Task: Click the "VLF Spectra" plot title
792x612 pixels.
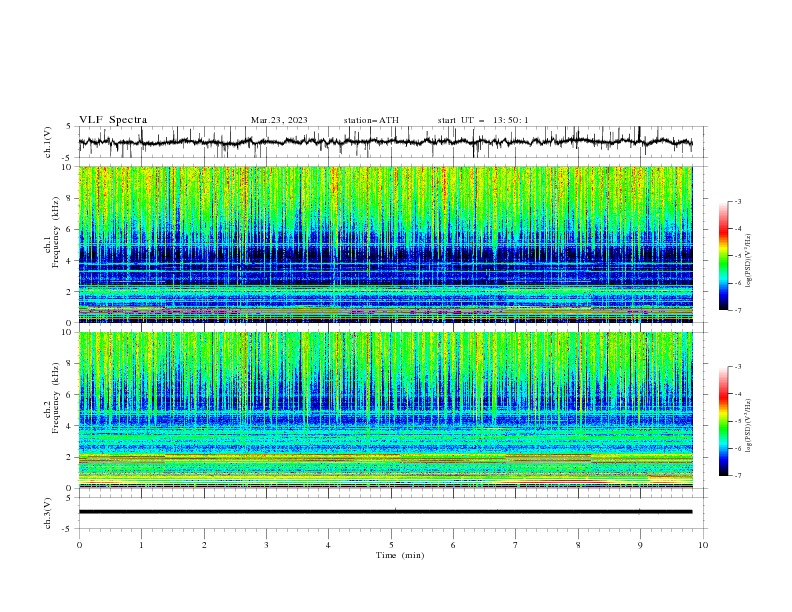Action: [x=113, y=120]
